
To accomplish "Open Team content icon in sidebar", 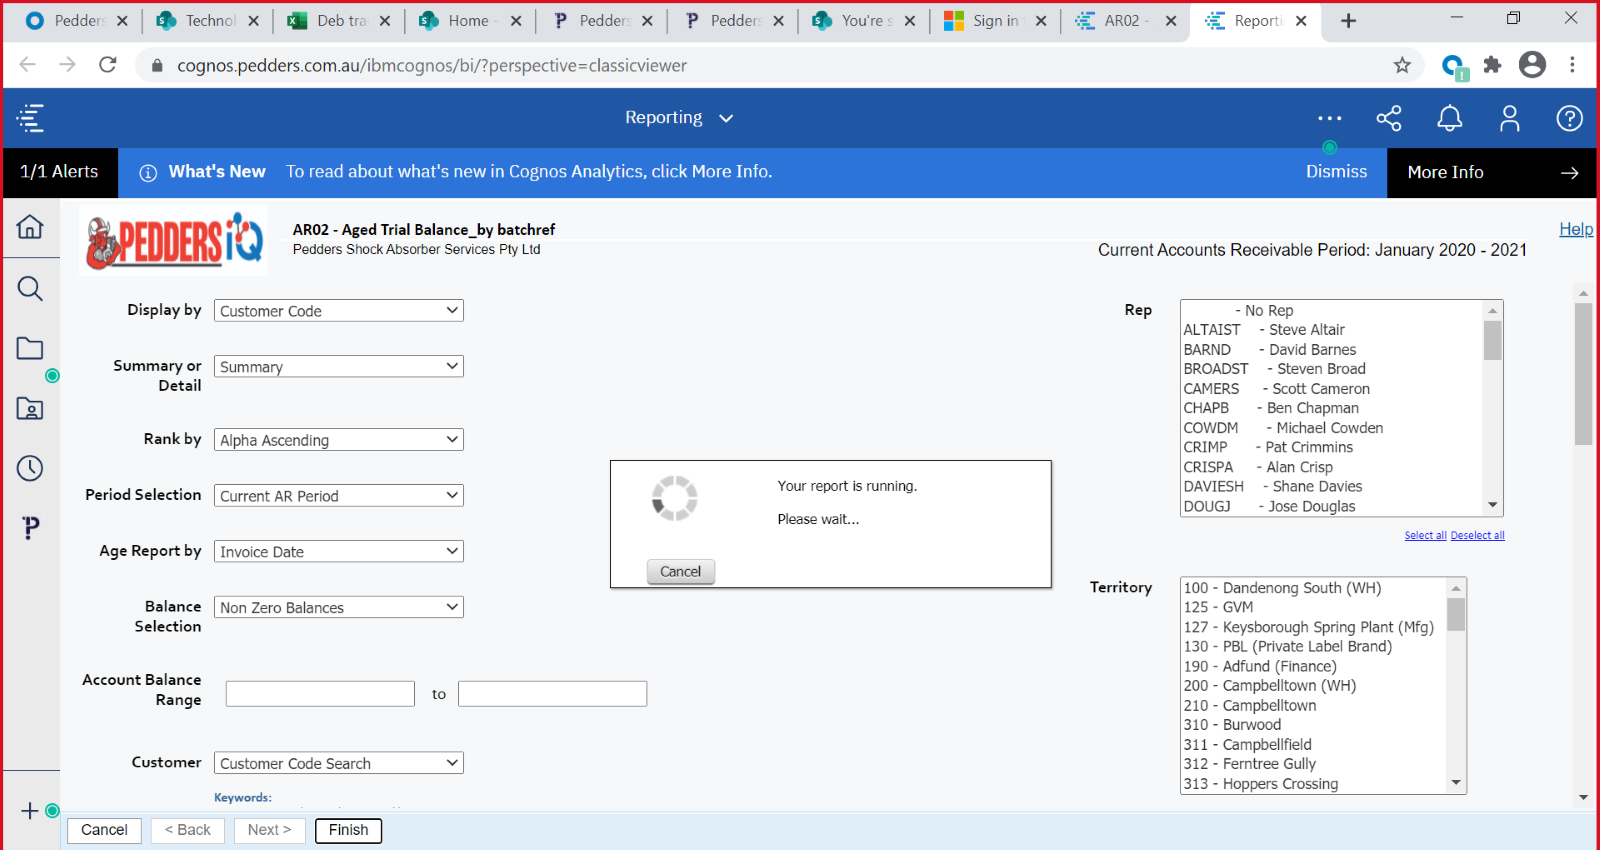I will click(30, 408).
